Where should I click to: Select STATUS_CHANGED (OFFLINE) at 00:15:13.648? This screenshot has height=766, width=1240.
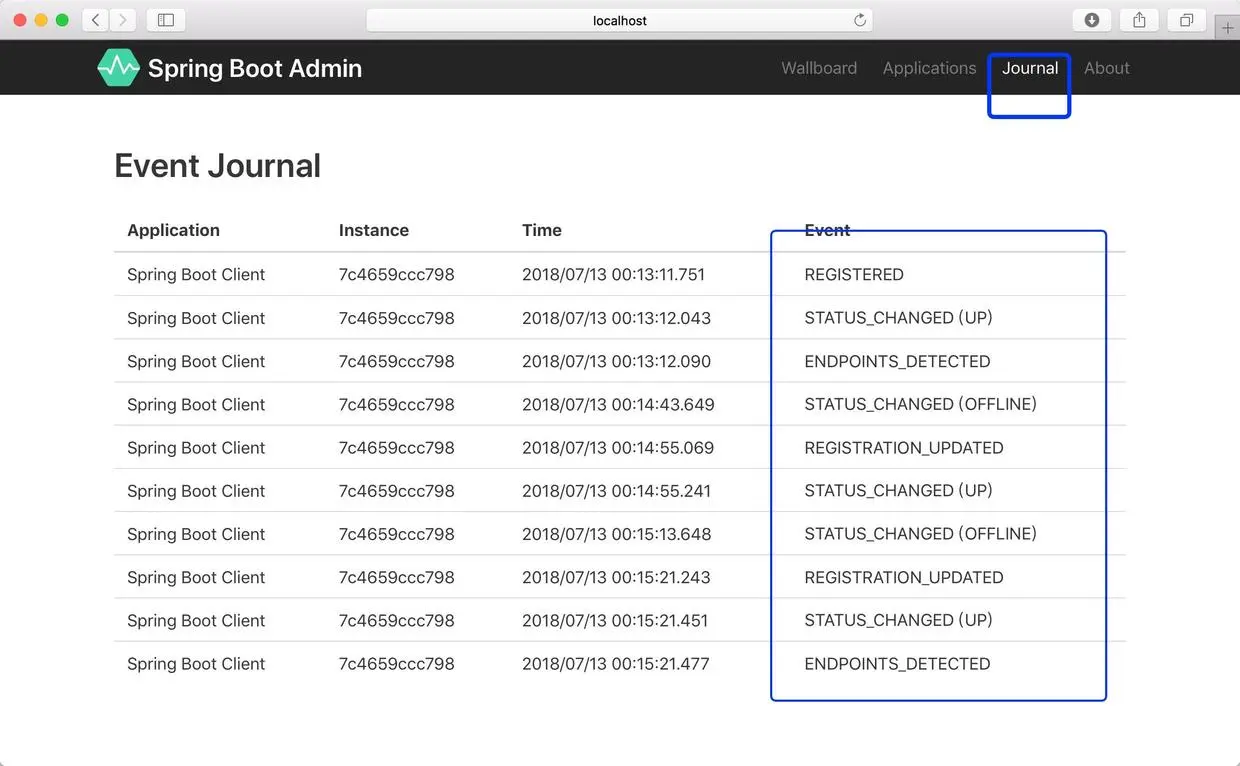pyautogui.click(x=619, y=534)
